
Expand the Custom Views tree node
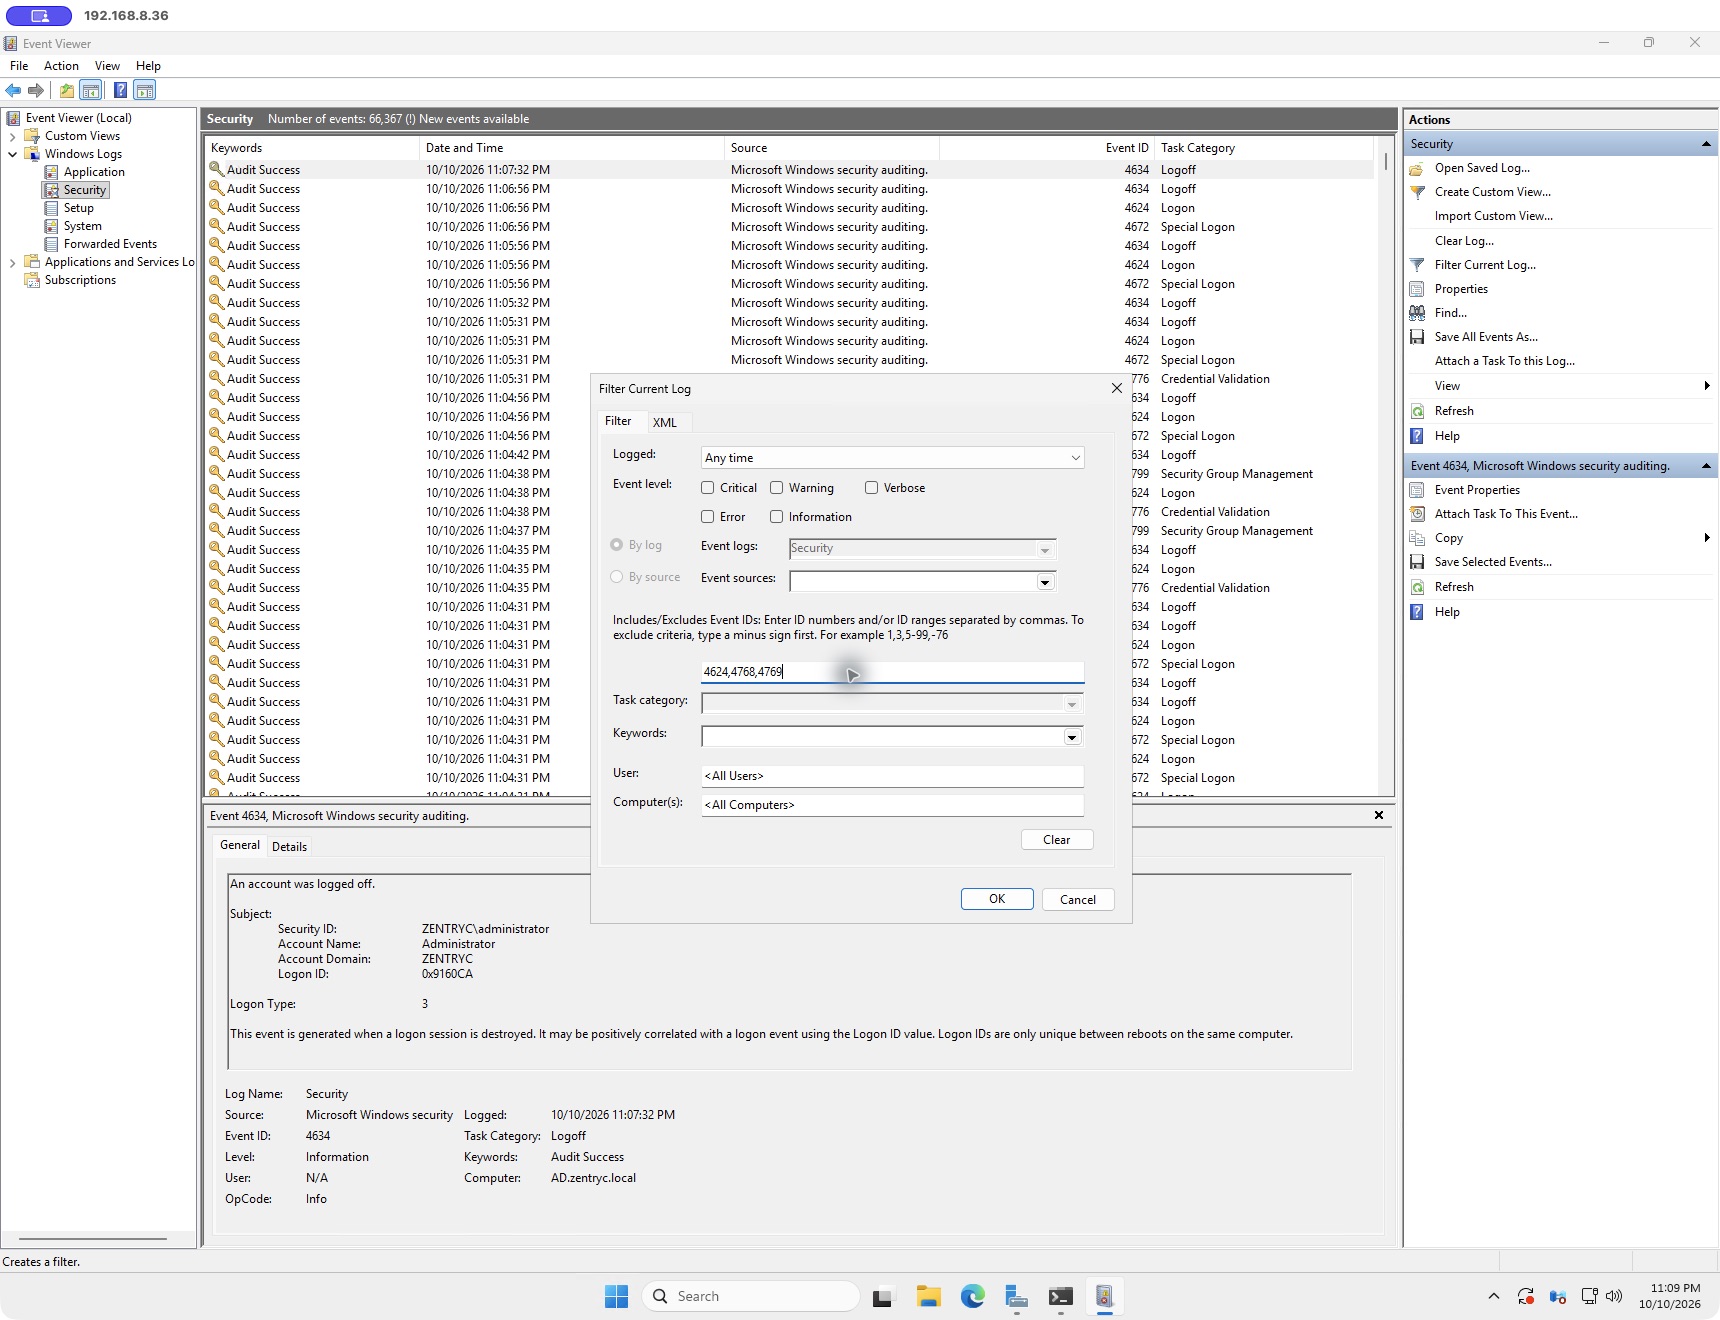[x=12, y=136]
